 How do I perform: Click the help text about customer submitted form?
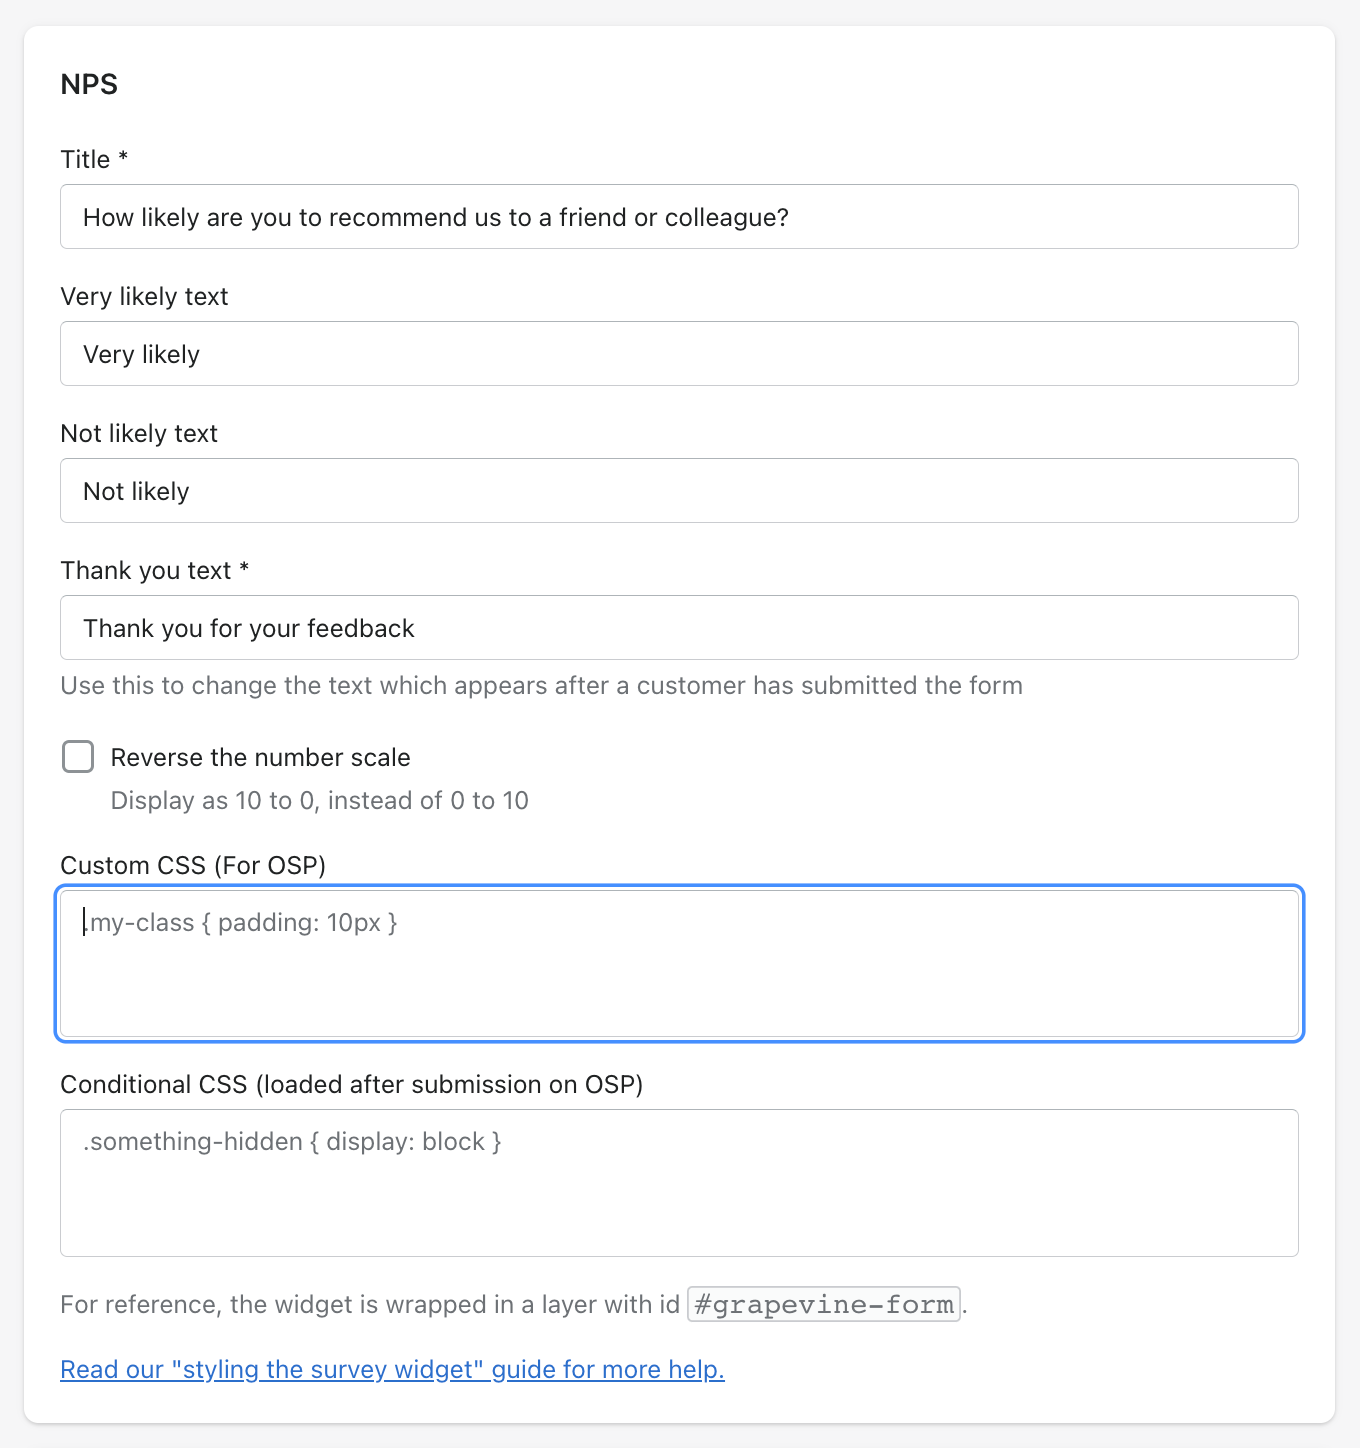point(541,686)
